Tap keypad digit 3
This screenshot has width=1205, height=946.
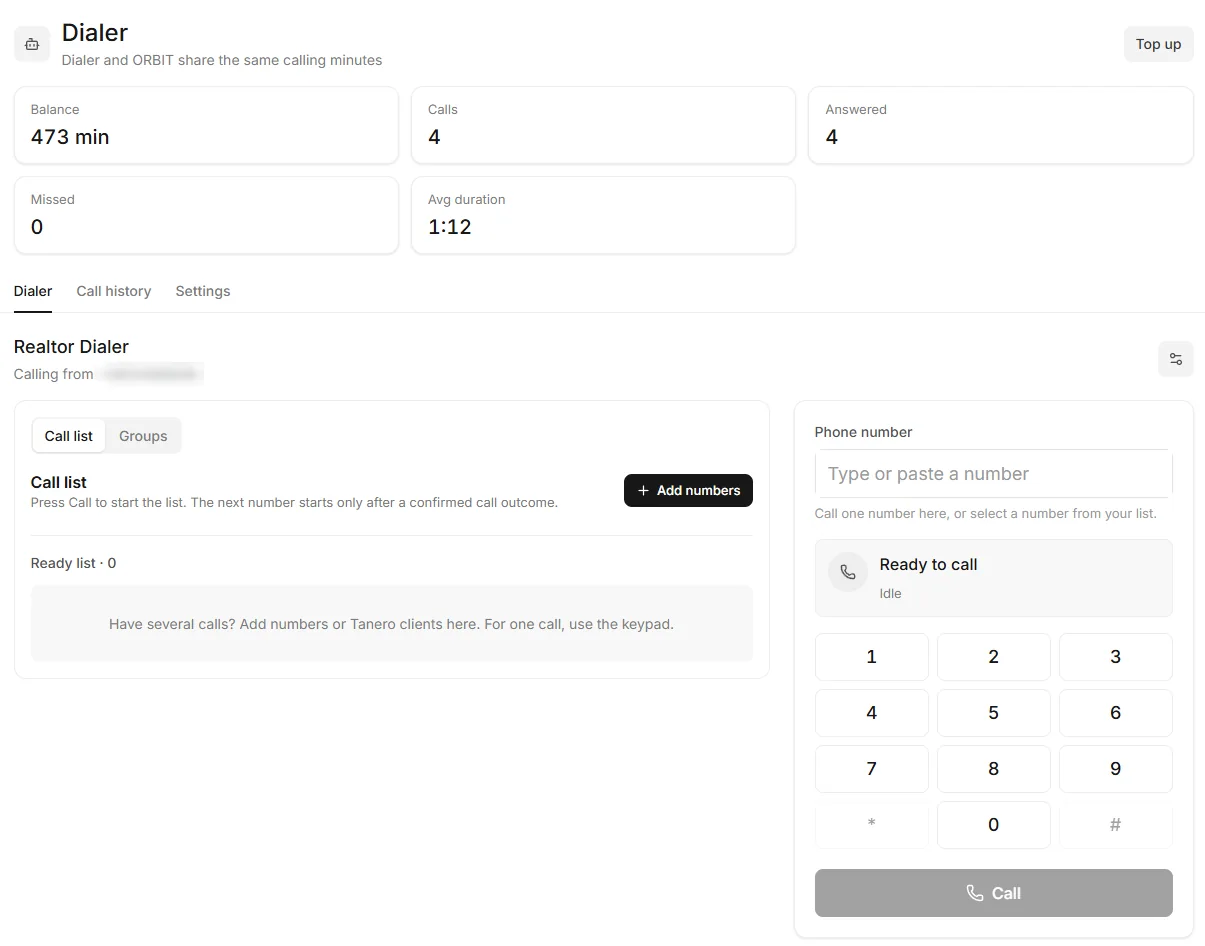coord(1116,657)
